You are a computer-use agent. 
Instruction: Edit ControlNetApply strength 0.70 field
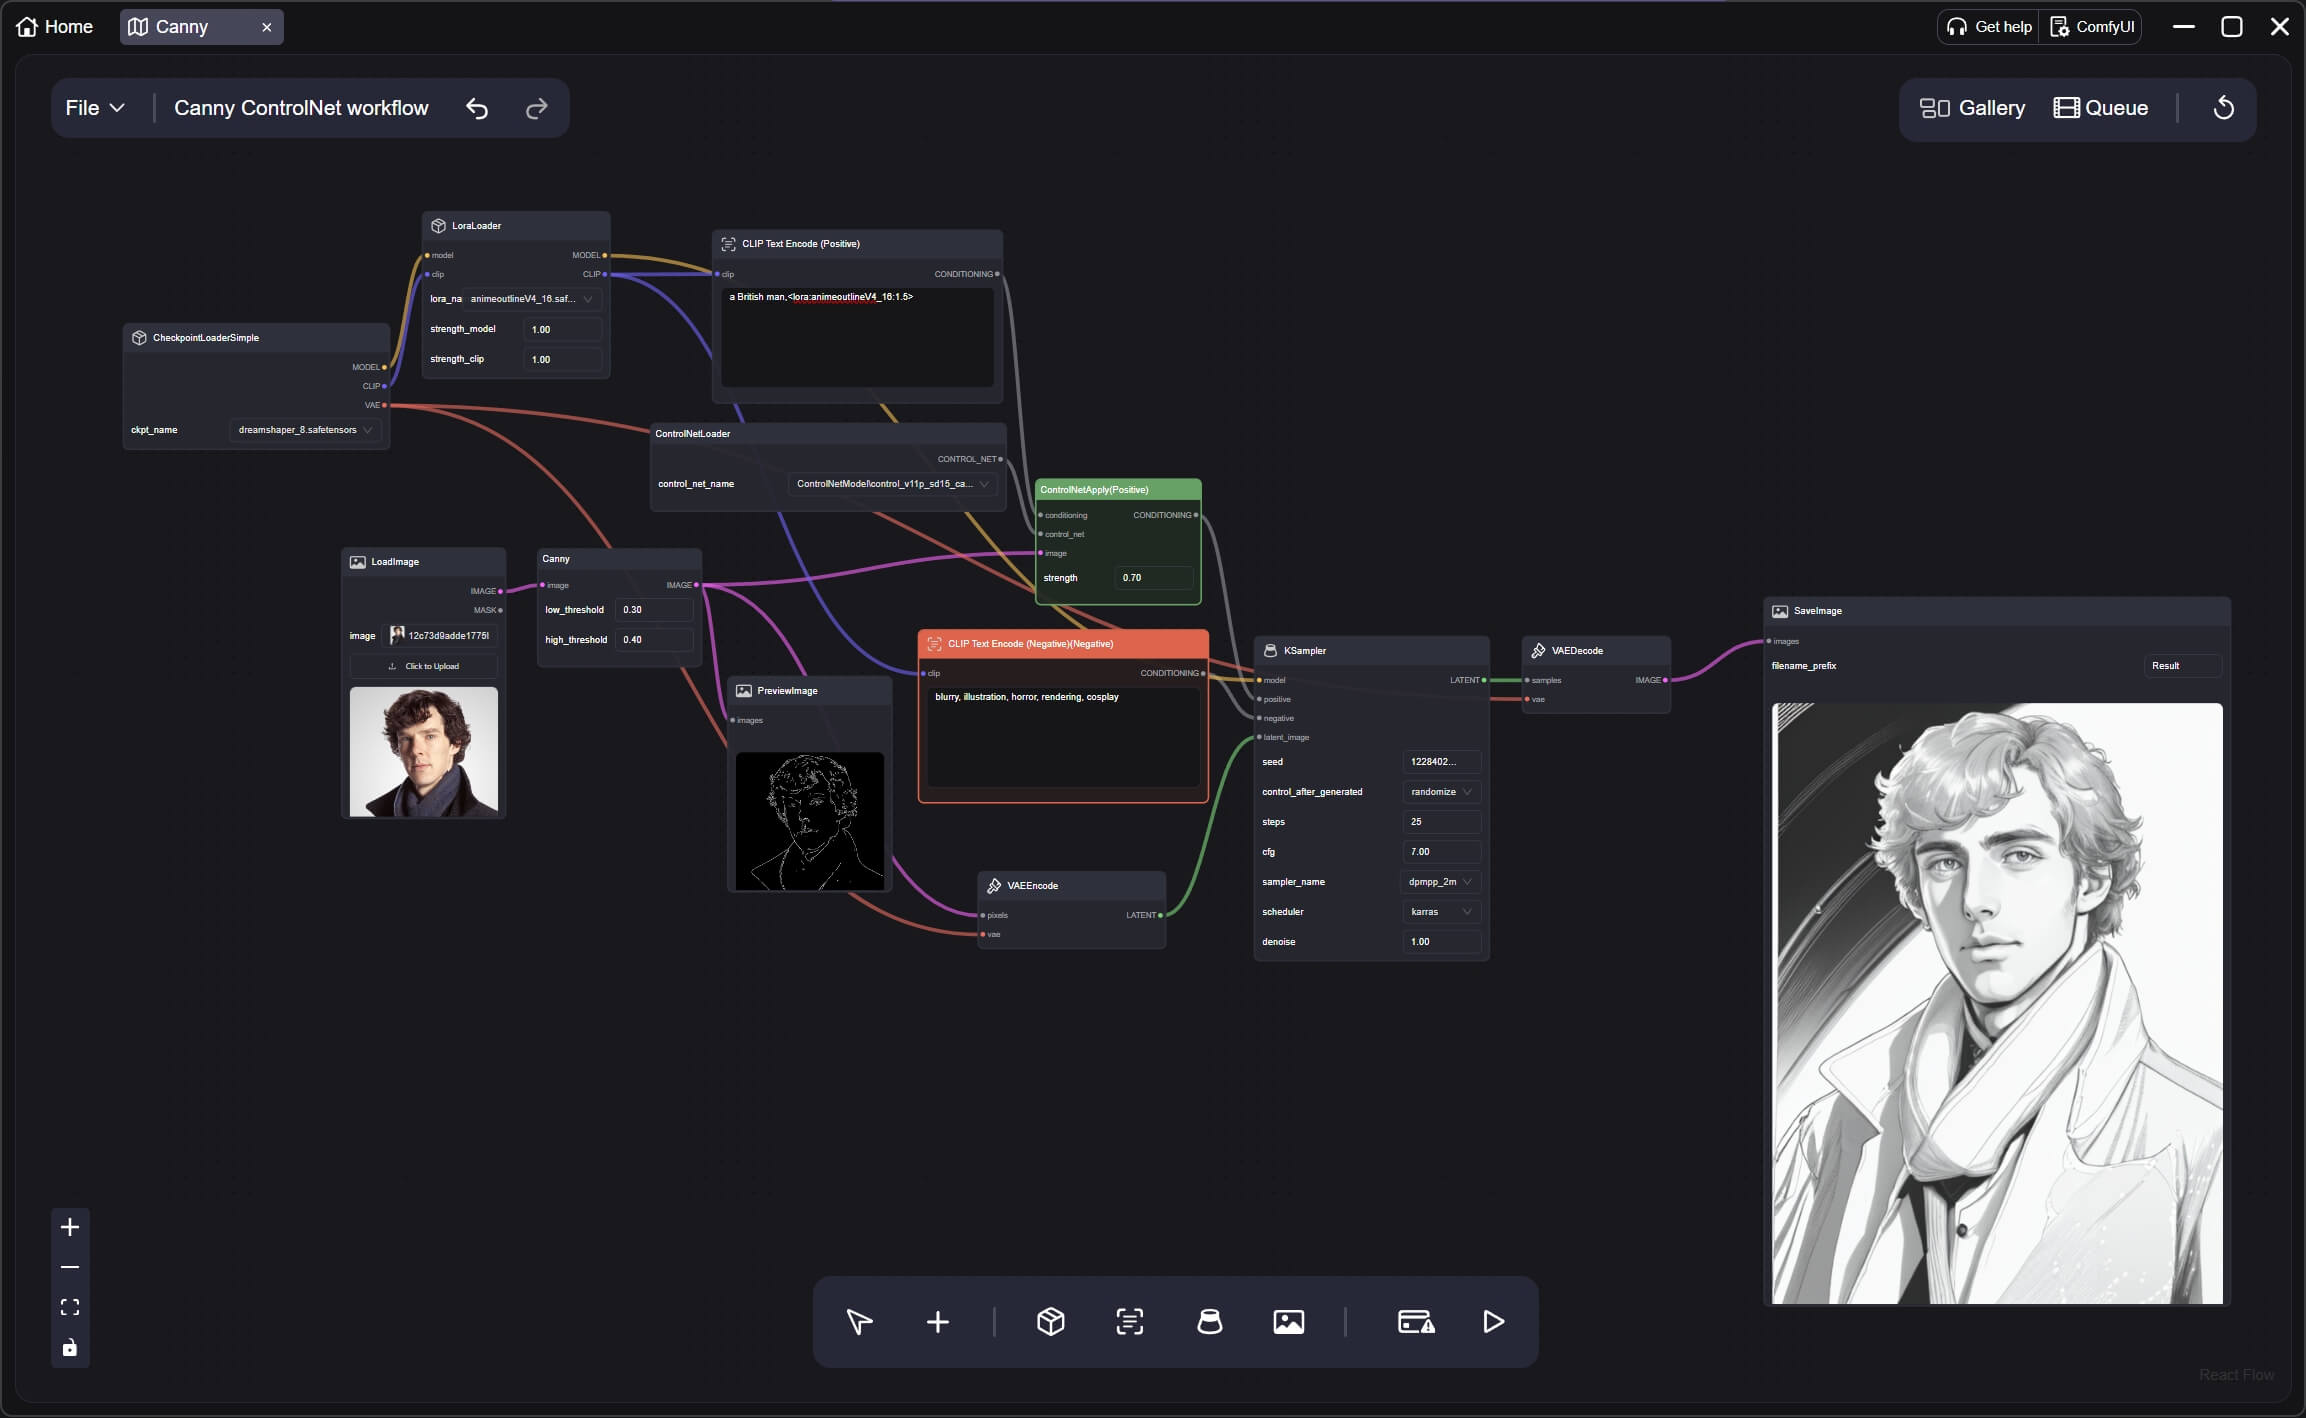click(1154, 578)
